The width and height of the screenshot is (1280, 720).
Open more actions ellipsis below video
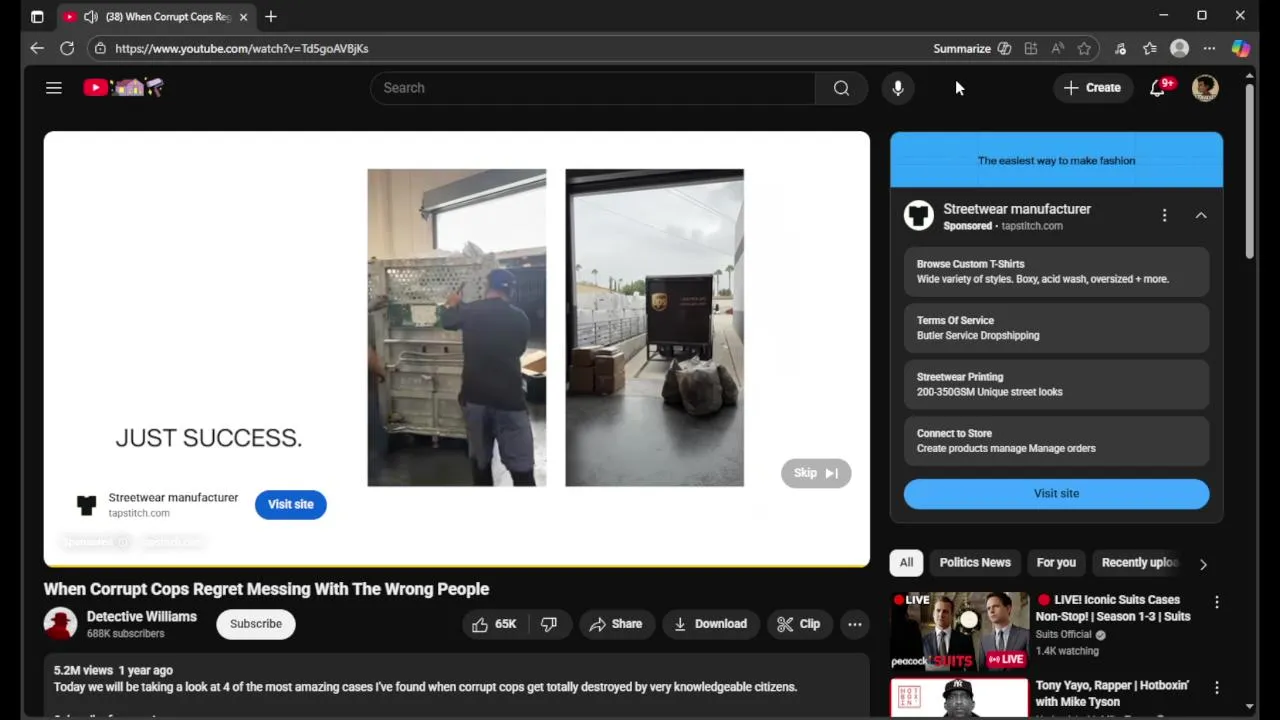855,624
